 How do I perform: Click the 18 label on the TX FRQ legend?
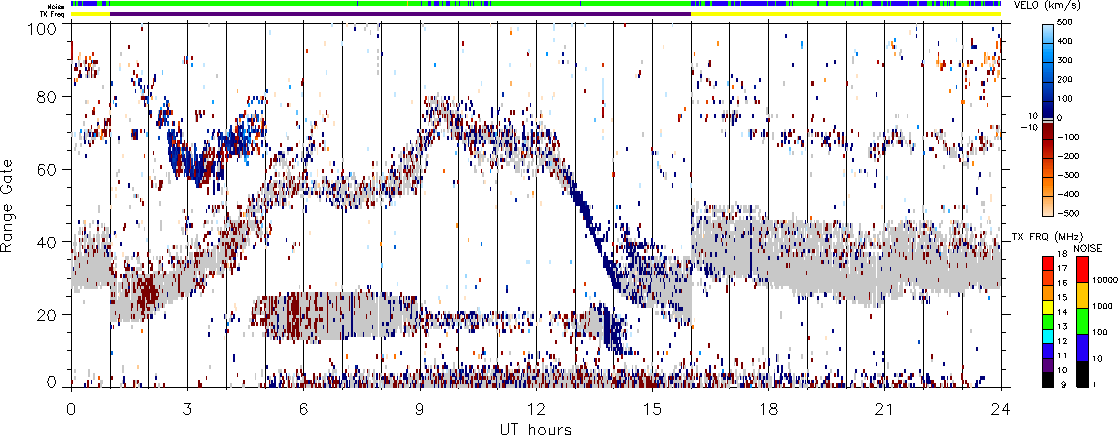point(1062,254)
